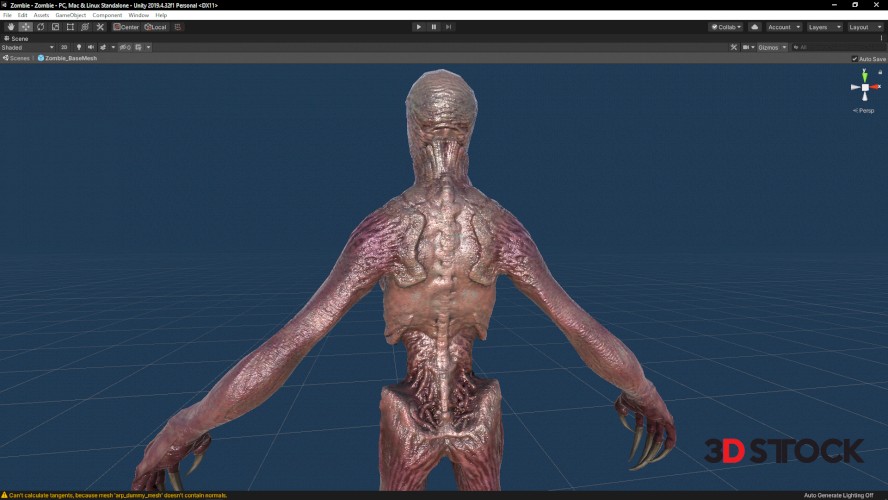The width and height of the screenshot is (888, 500).
Task: Click the bottom gizmo axis cone
Action: [x=865, y=97]
